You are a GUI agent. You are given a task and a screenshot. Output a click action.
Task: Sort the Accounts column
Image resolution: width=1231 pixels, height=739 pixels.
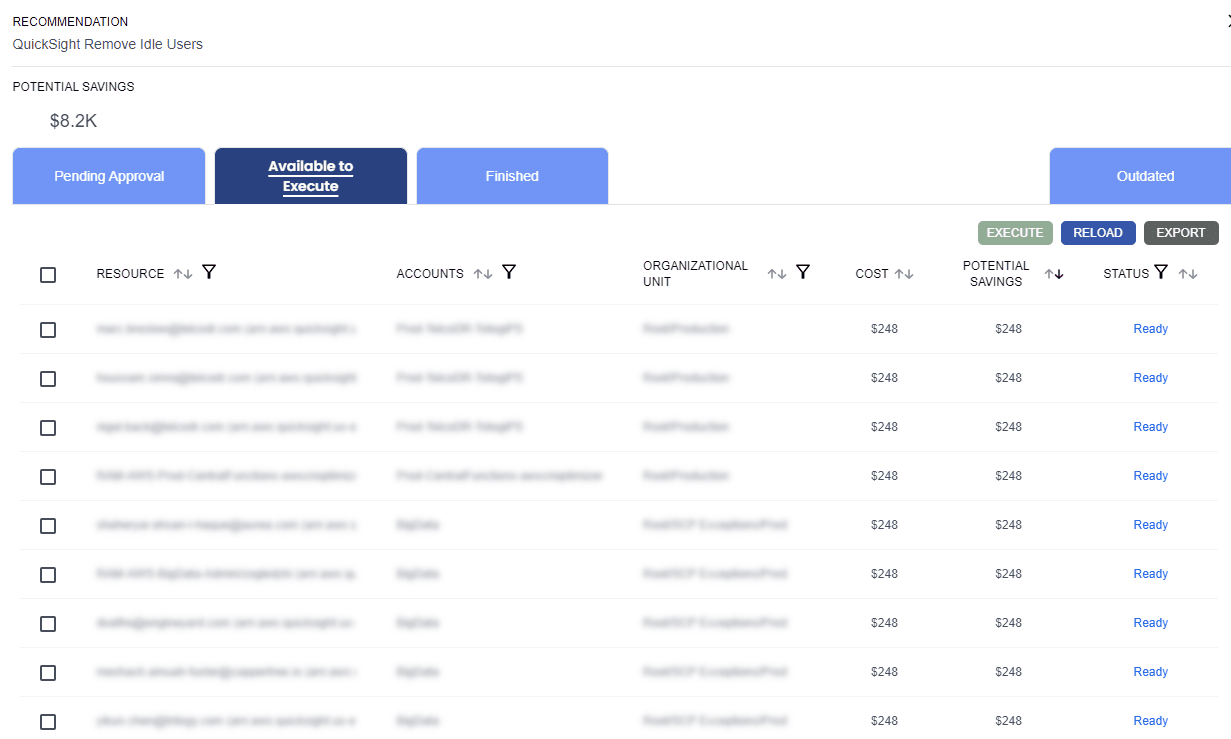tap(481, 271)
